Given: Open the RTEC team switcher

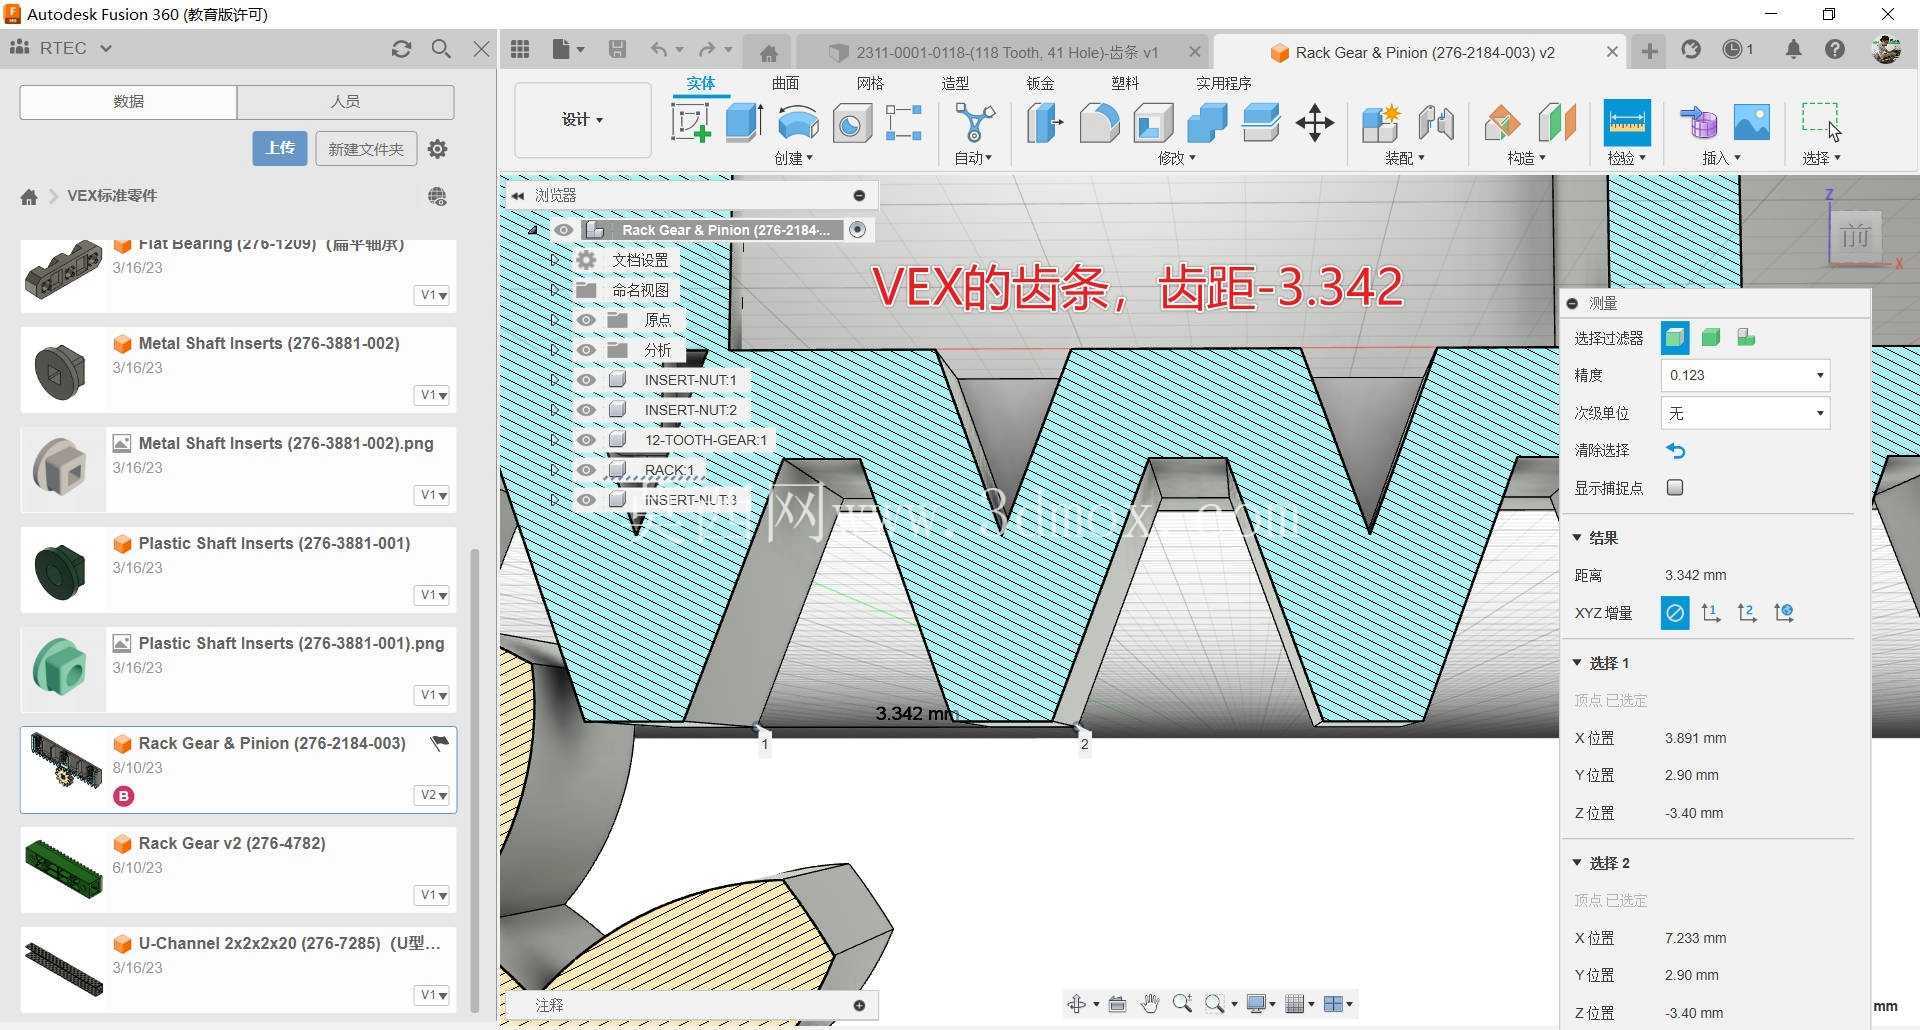Looking at the screenshot, I should pos(61,48).
